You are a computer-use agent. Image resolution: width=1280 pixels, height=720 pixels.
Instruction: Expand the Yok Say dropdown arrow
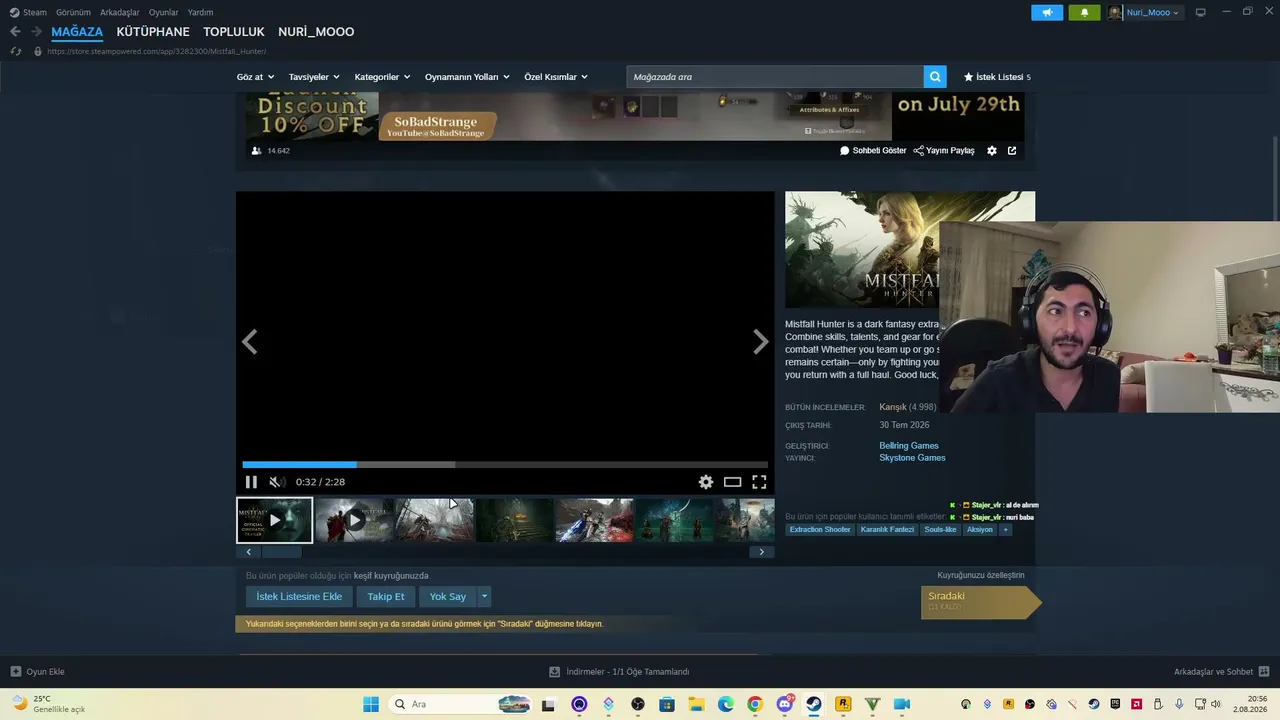484,597
